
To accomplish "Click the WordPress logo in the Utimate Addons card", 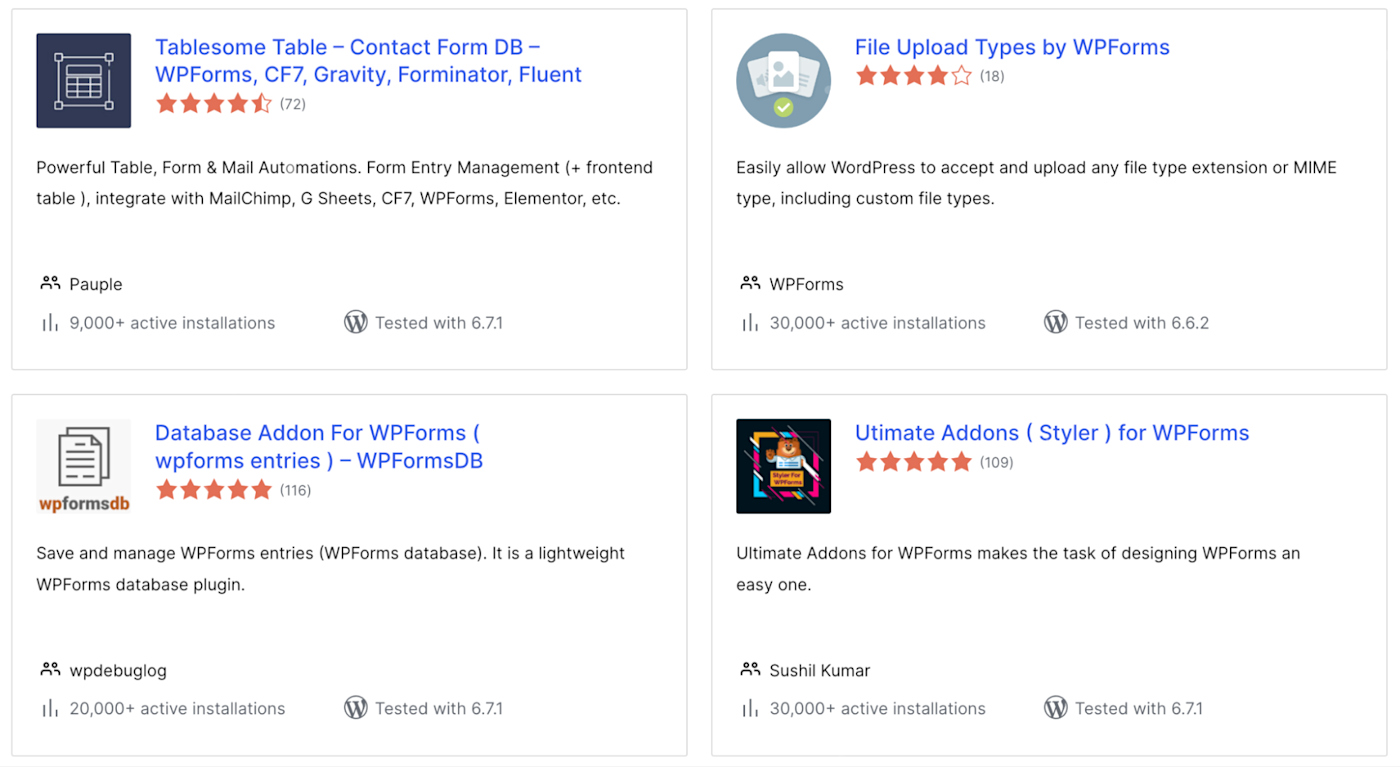I will (x=1056, y=708).
